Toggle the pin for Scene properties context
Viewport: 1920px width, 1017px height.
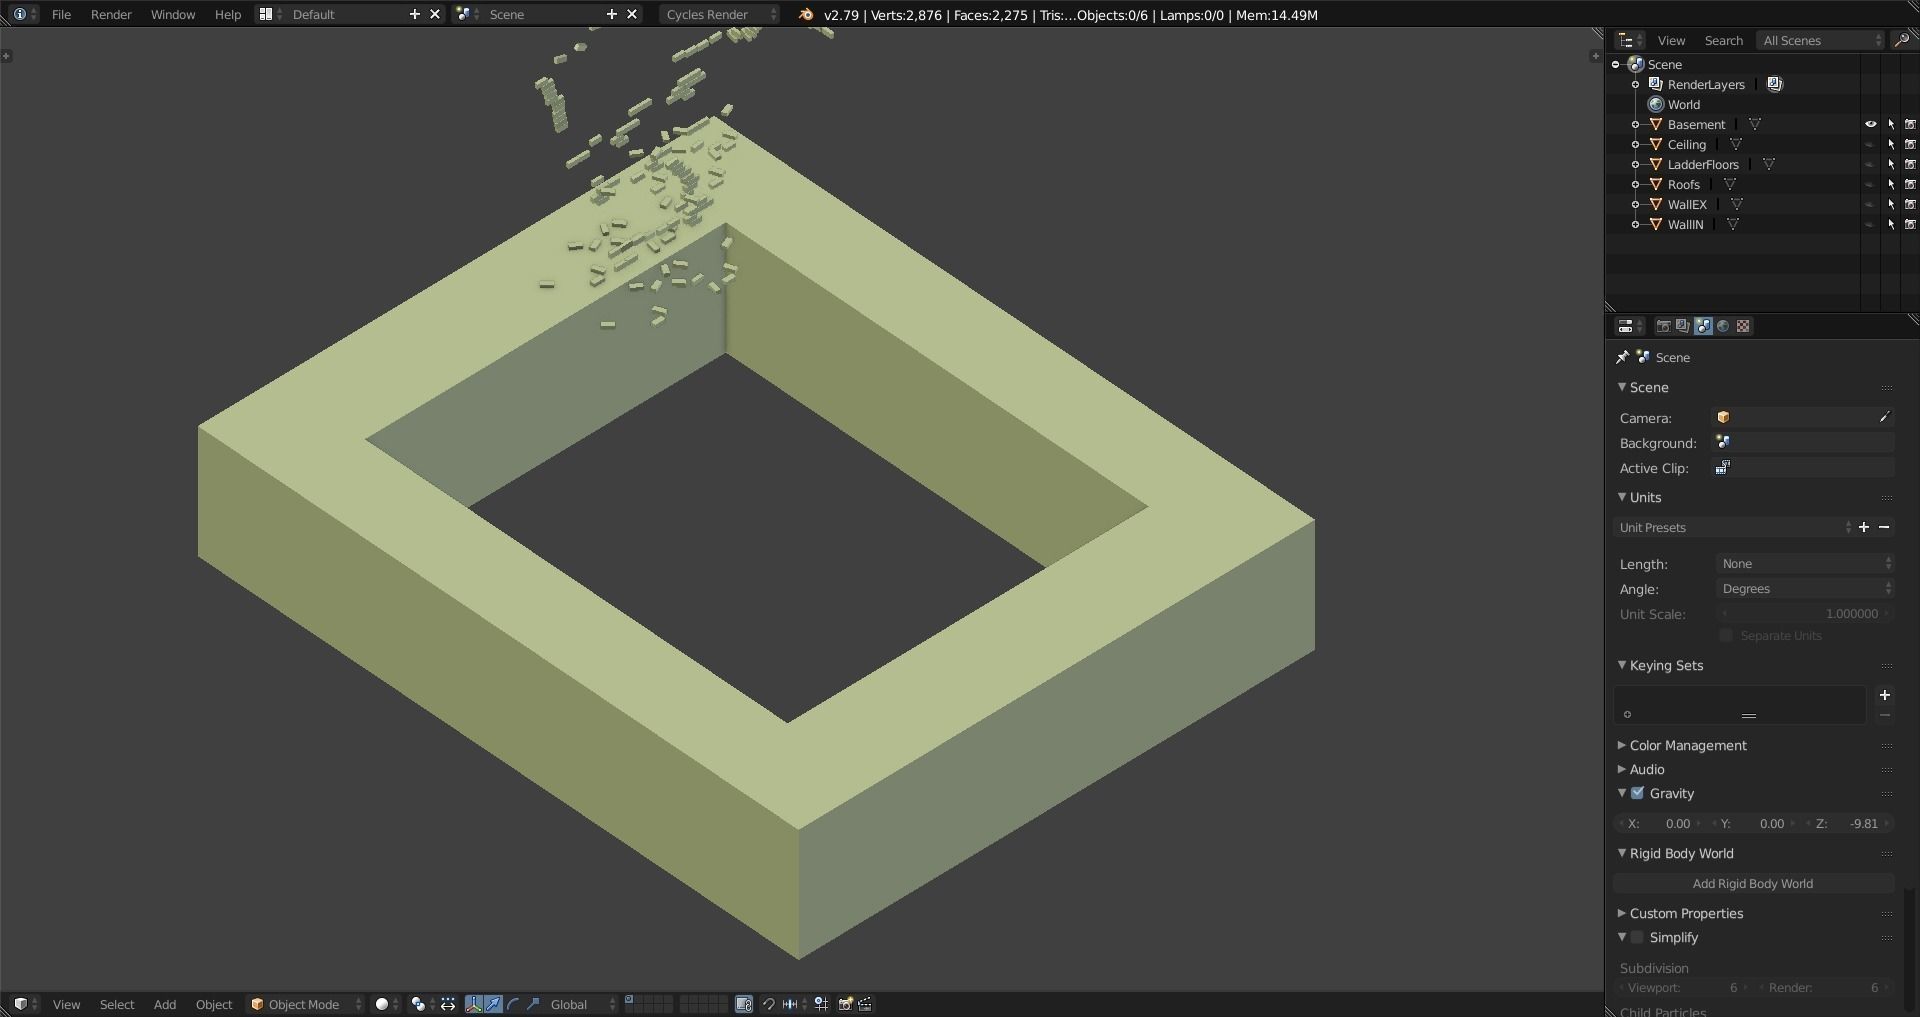tap(1622, 357)
